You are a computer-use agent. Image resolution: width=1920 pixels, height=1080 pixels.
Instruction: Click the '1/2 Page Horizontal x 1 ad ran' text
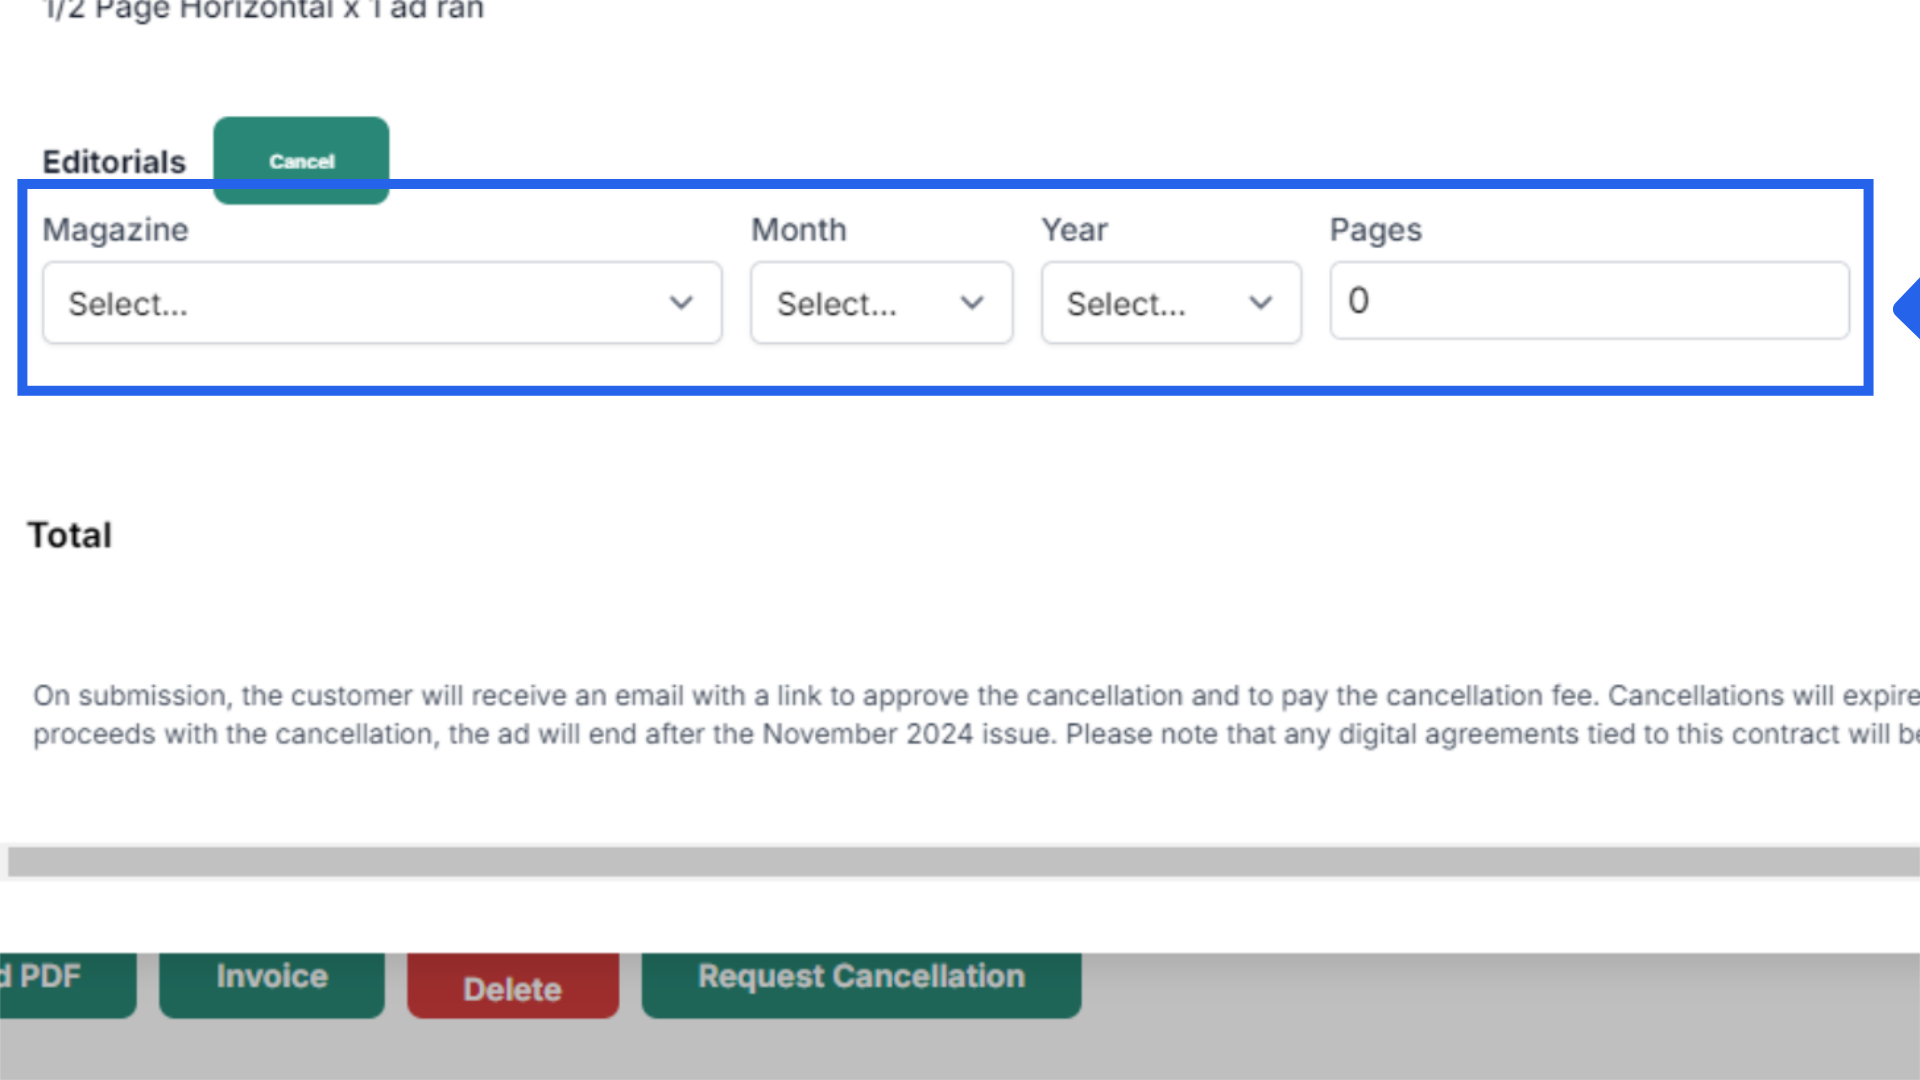(x=264, y=10)
